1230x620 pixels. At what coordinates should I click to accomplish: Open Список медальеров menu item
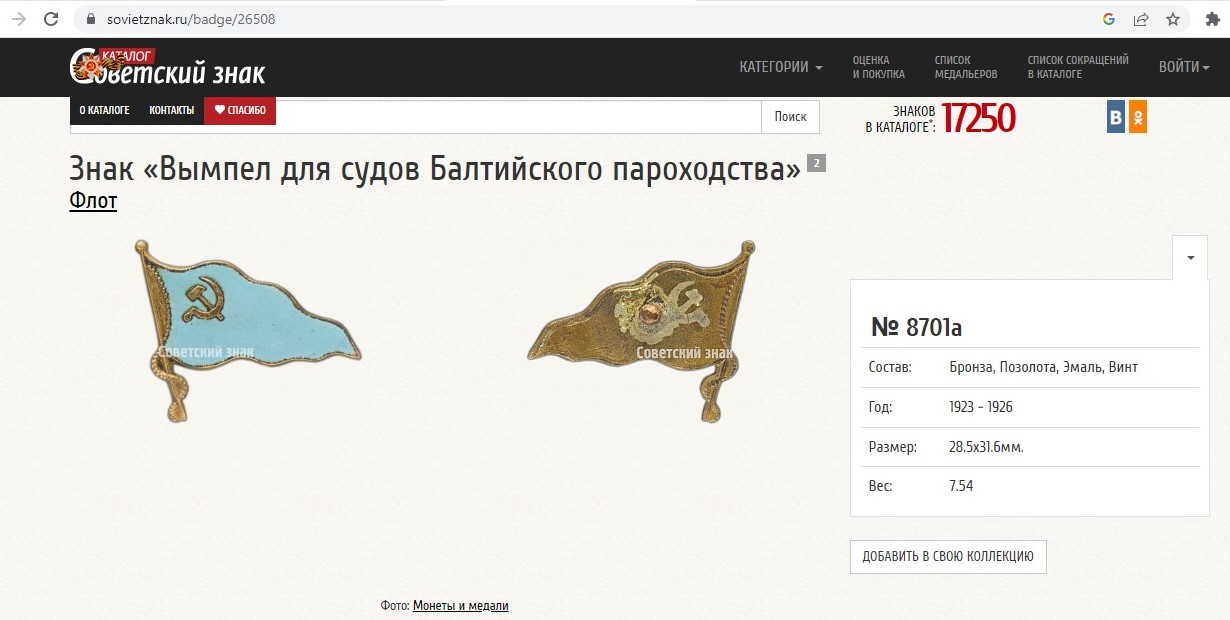pos(965,67)
